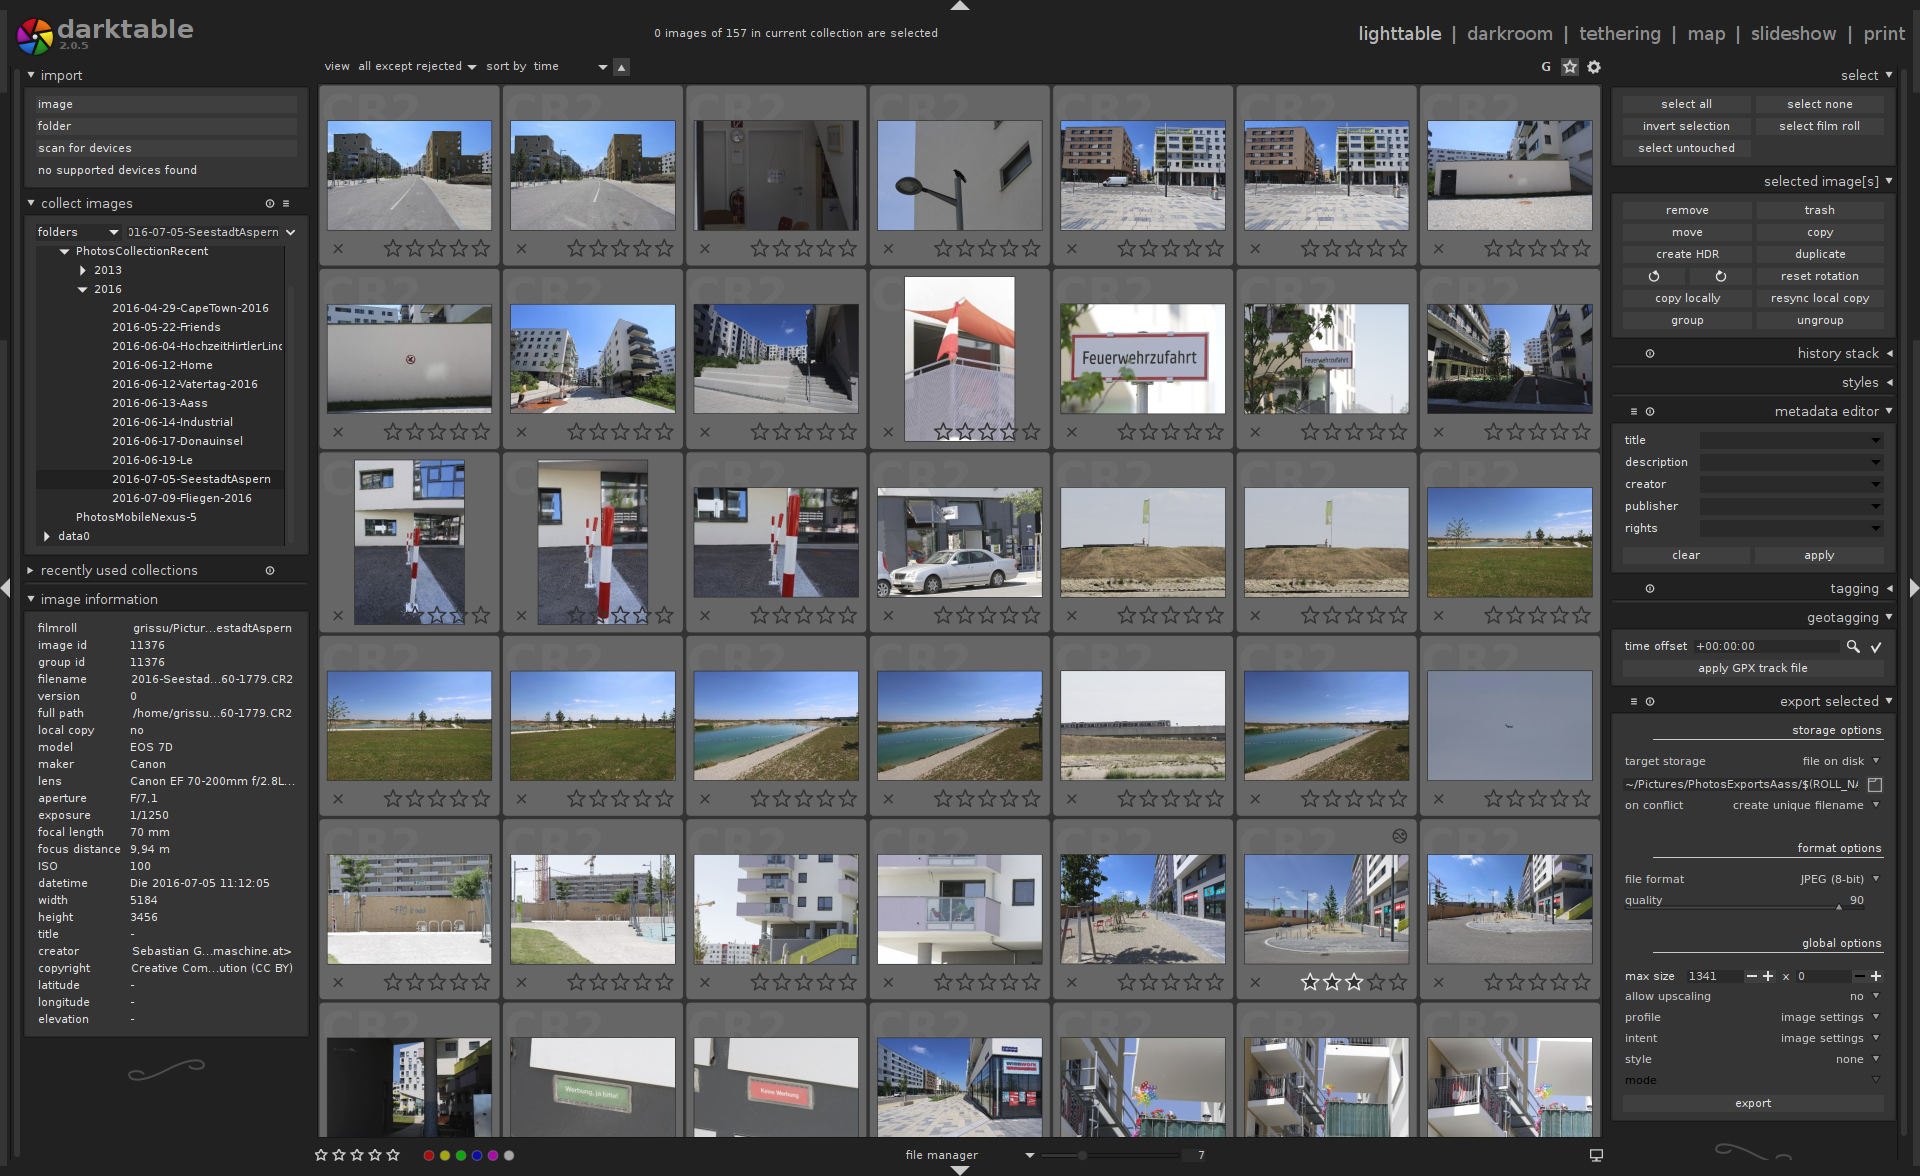Reject the first thumbnail with its X
Viewport: 1920px width, 1176px height.
(x=338, y=249)
